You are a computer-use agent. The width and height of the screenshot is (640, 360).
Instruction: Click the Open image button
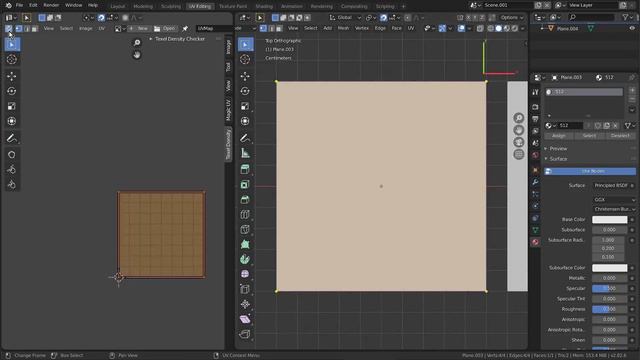(165, 29)
